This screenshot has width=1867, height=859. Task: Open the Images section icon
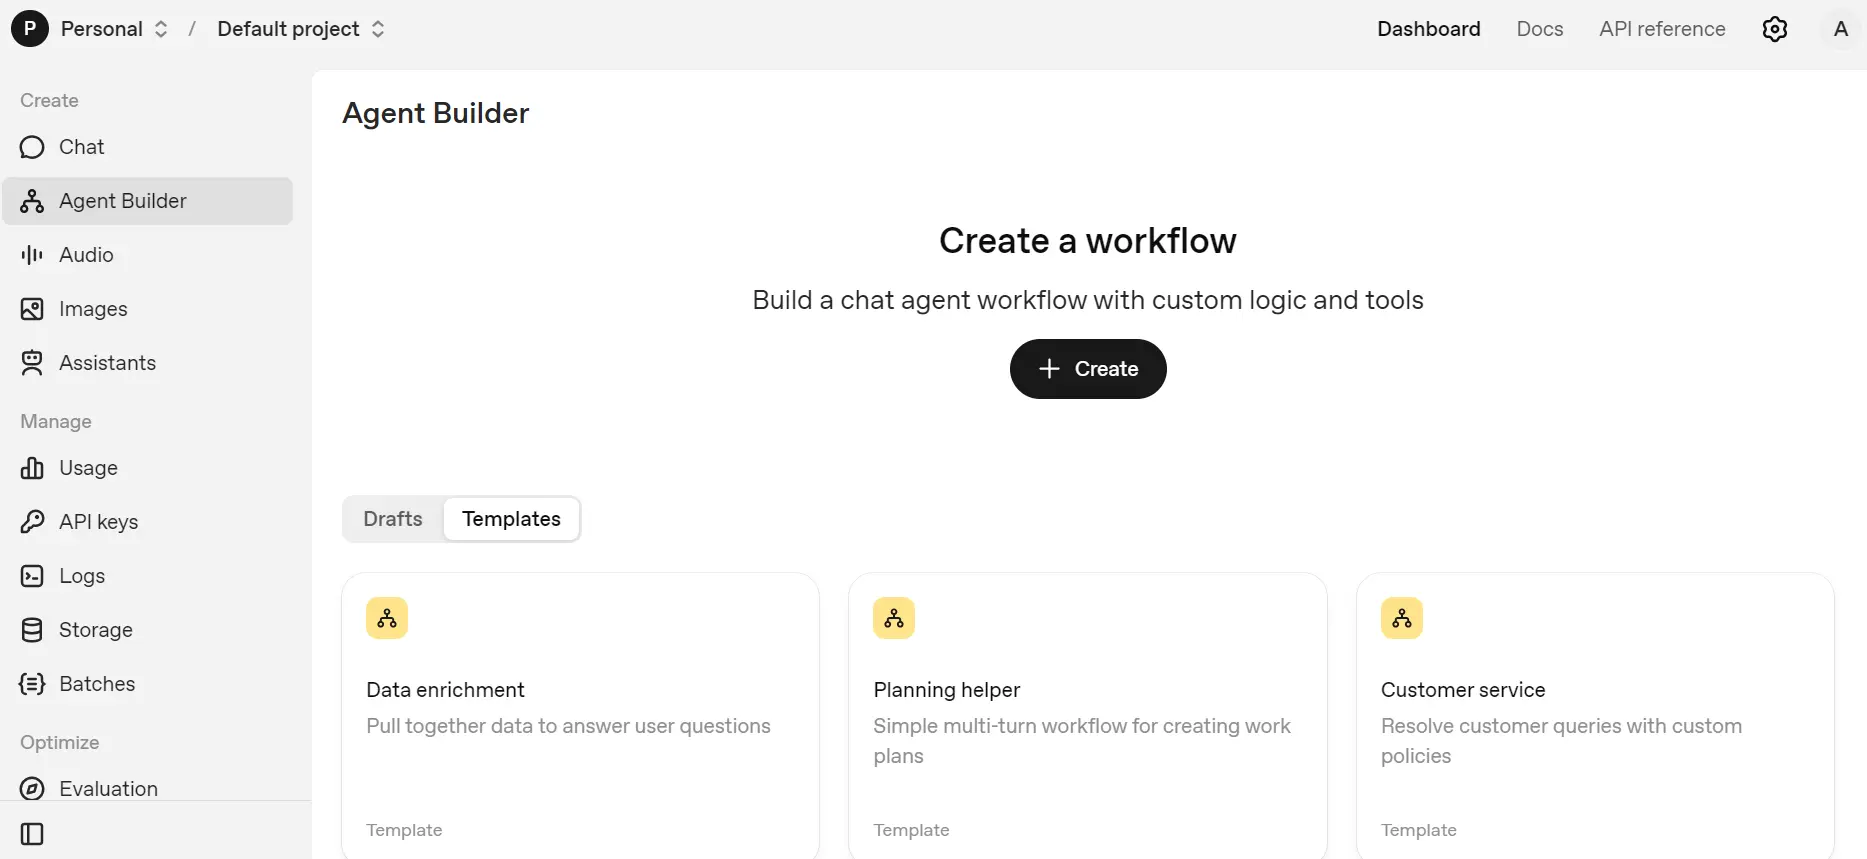click(31, 309)
